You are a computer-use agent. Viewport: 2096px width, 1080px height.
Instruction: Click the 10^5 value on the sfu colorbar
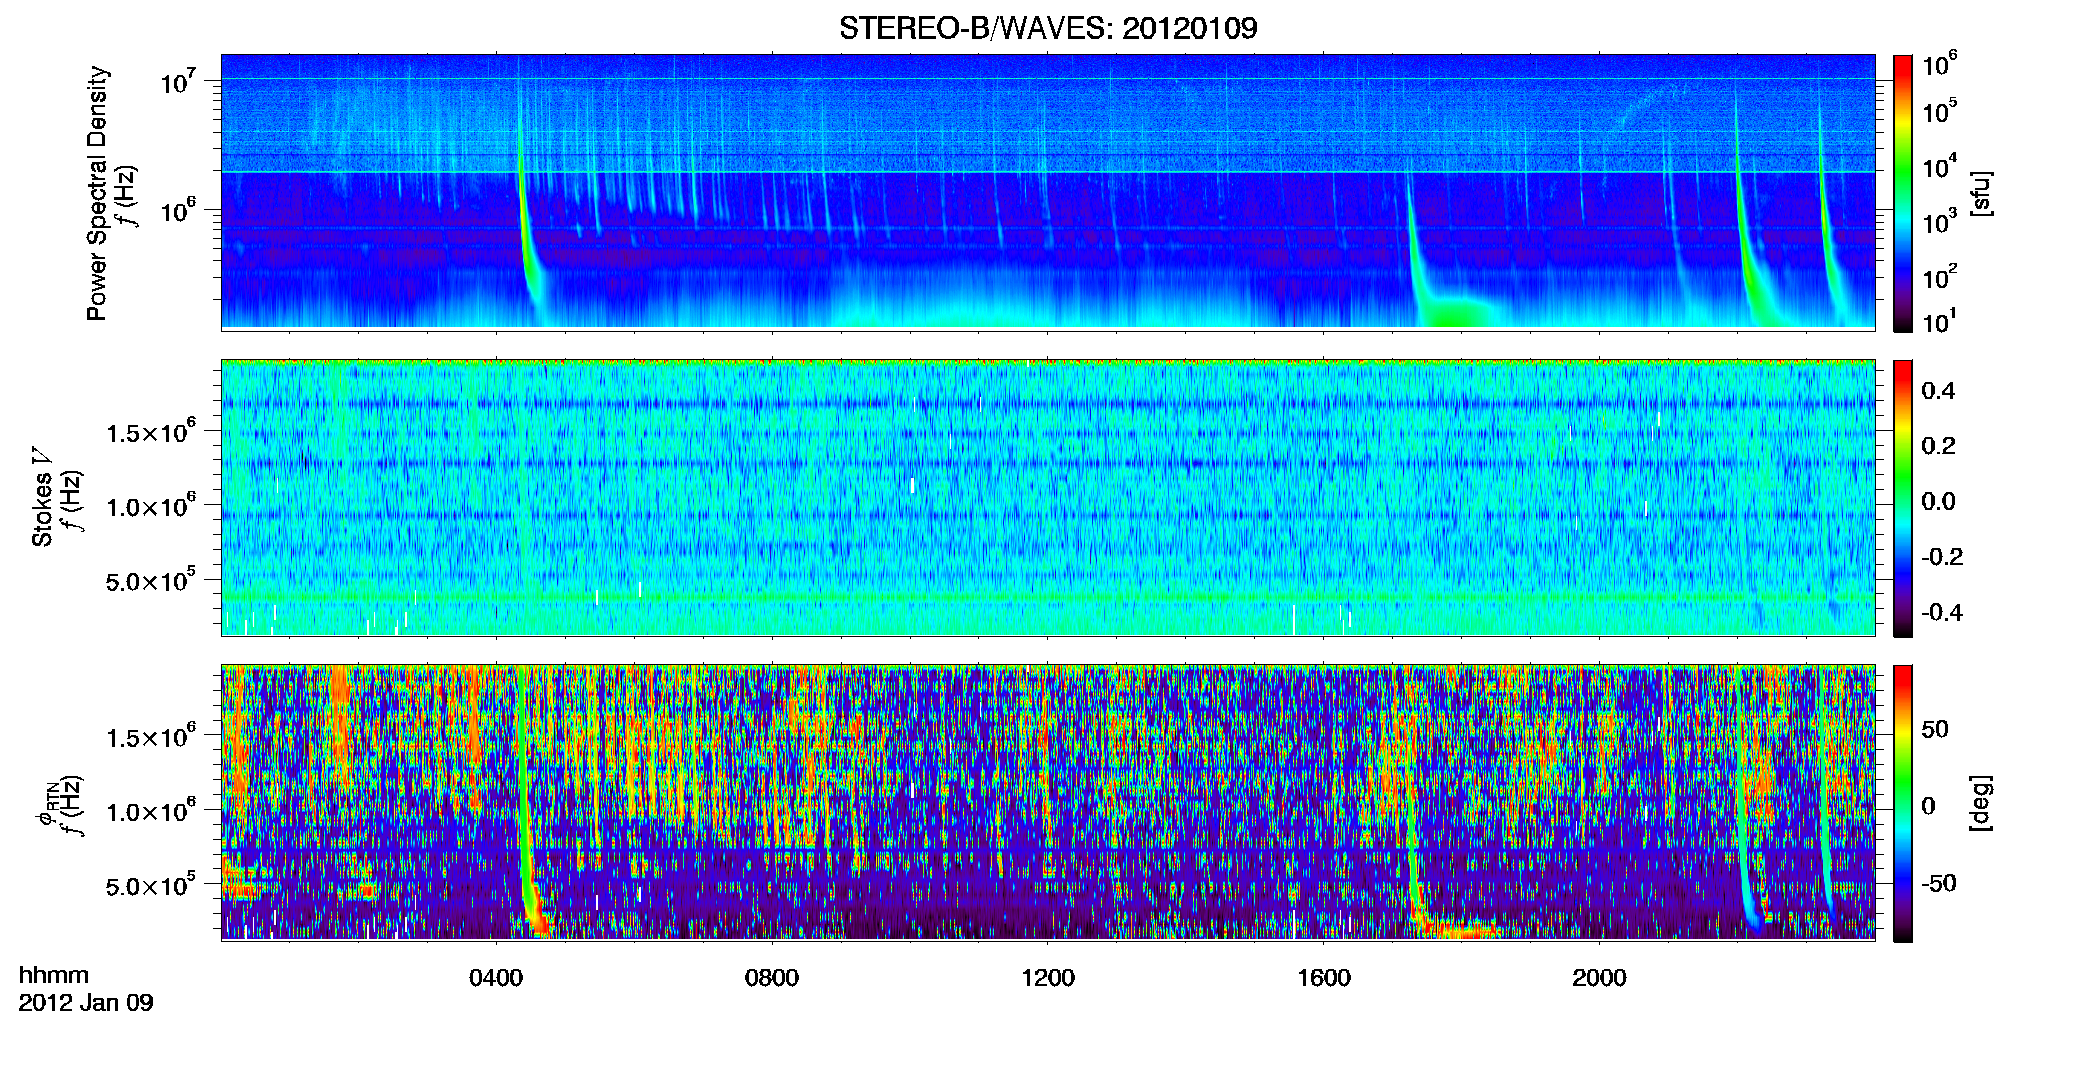pos(1940,112)
